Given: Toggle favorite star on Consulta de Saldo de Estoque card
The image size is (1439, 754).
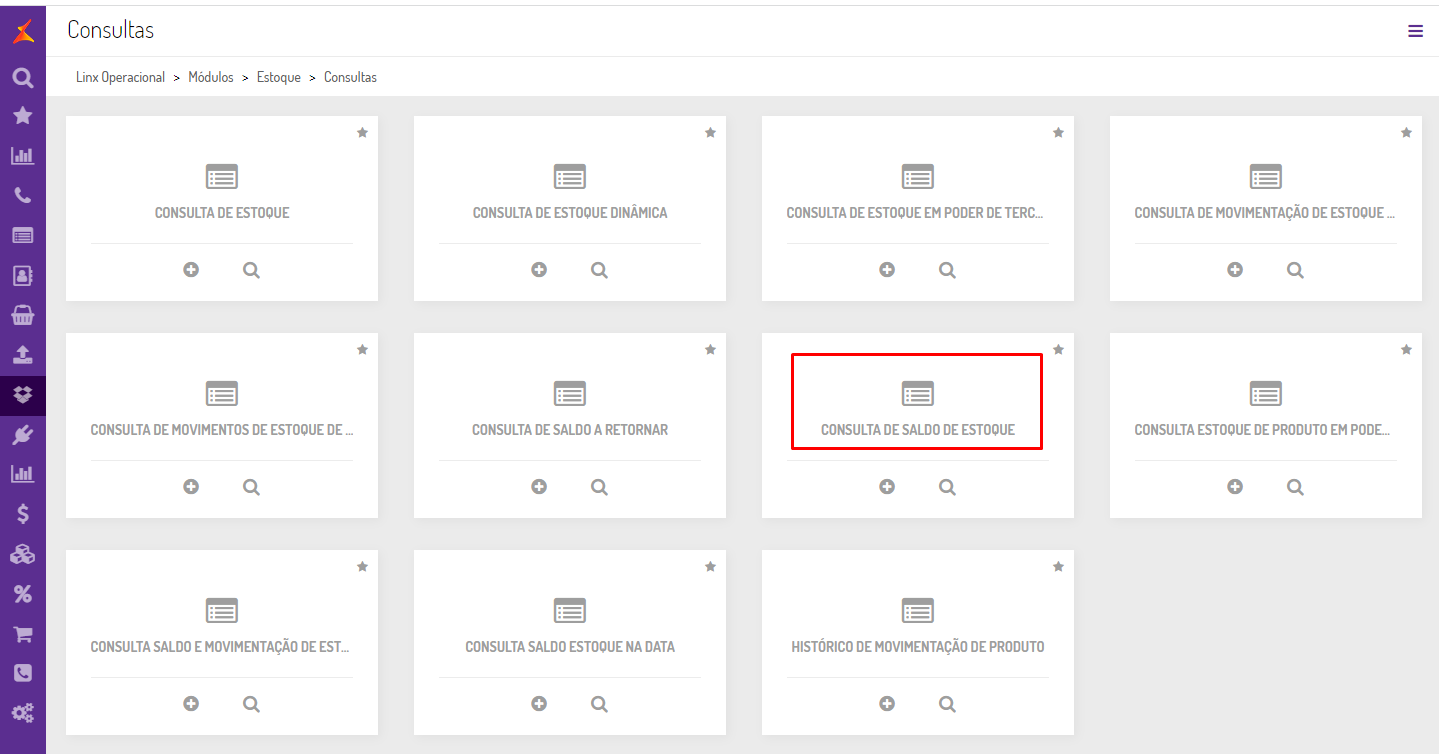Looking at the screenshot, I should coord(1058,350).
